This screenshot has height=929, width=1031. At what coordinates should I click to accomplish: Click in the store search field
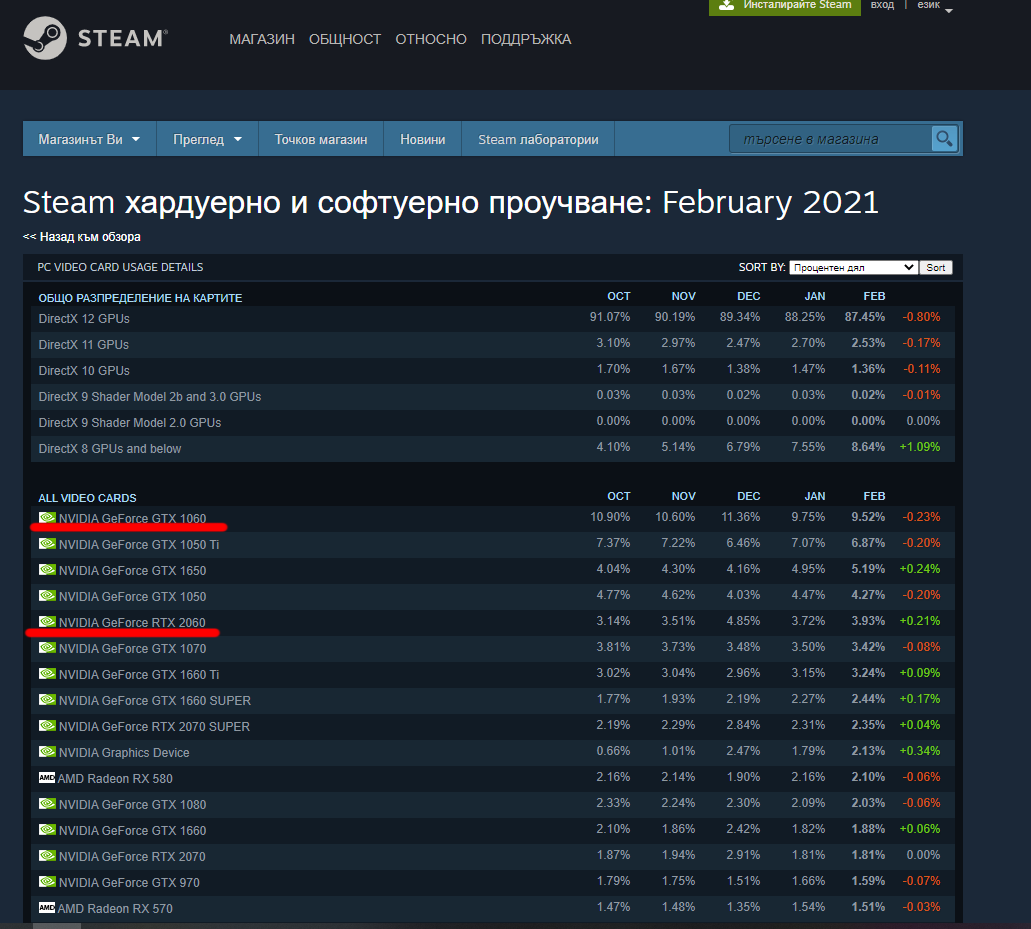click(x=830, y=139)
